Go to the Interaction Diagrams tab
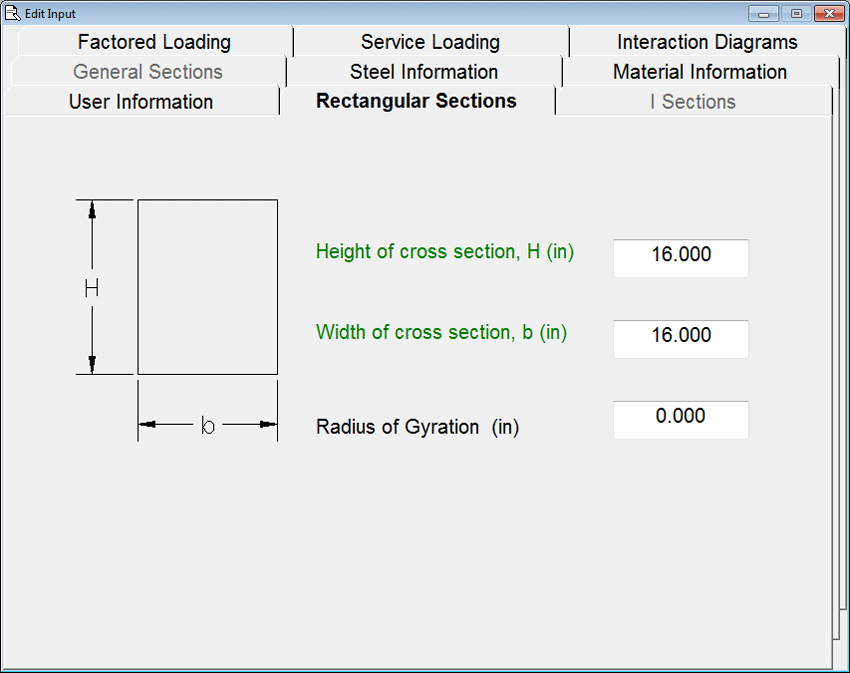The height and width of the screenshot is (673, 850). 707,42
